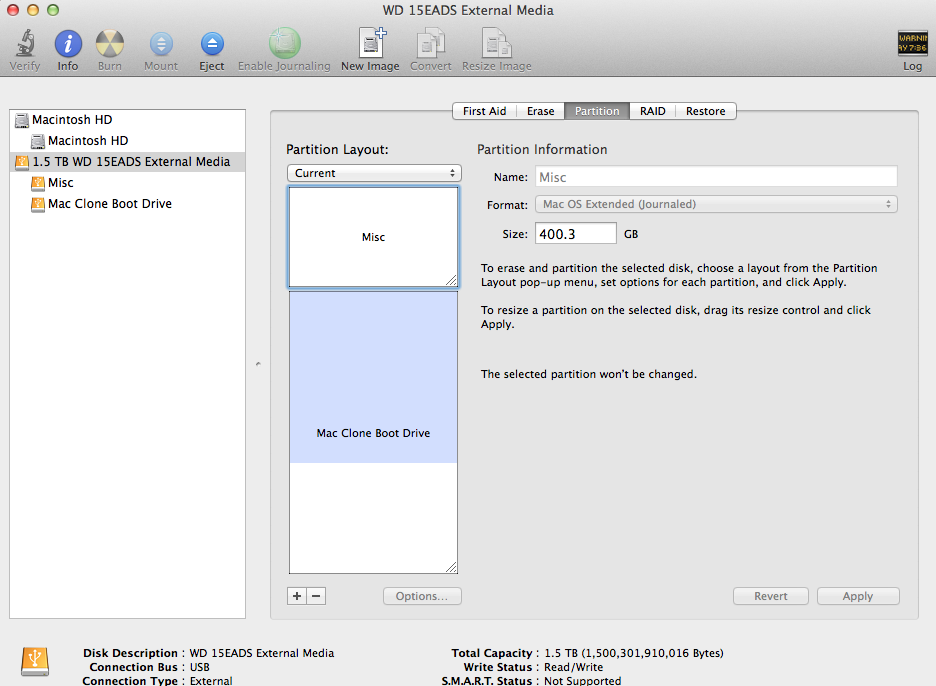
Task: Remove a partition with the minus button
Action: point(316,596)
